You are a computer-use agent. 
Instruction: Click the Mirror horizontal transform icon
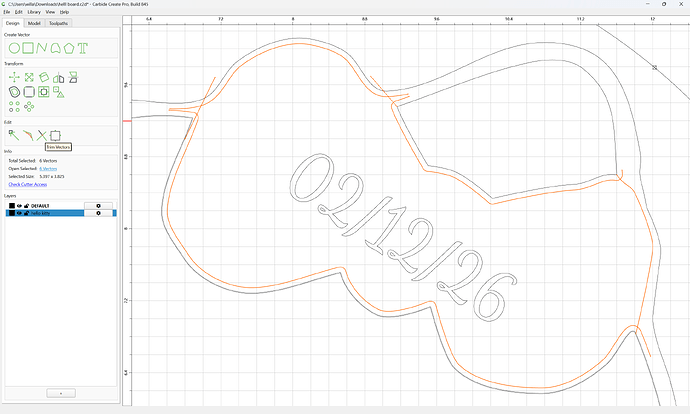coord(59,78)
